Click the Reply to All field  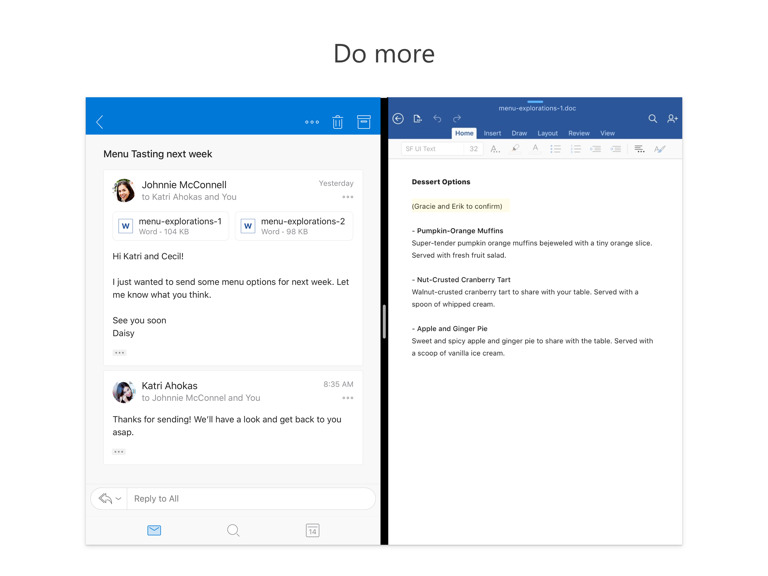[x=250, y=498]
